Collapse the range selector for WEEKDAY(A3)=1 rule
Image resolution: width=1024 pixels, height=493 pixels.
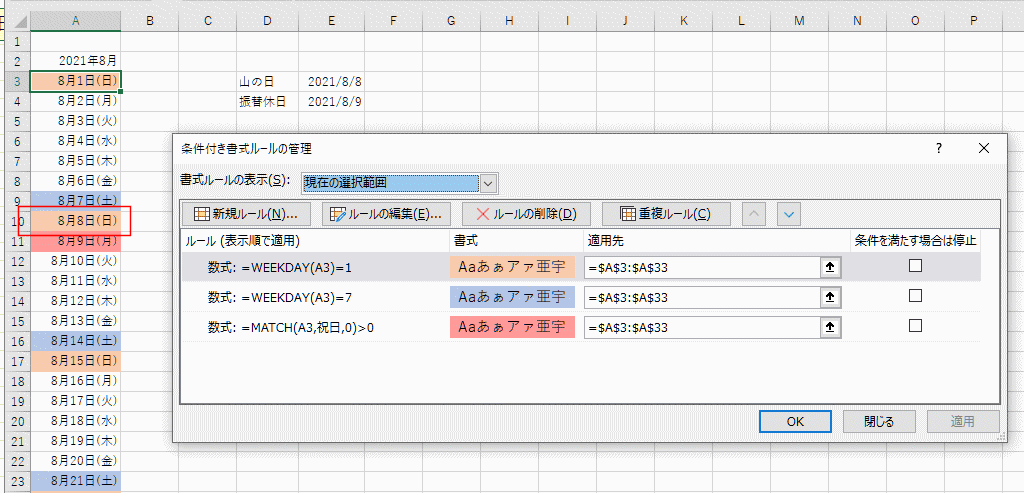831,266
